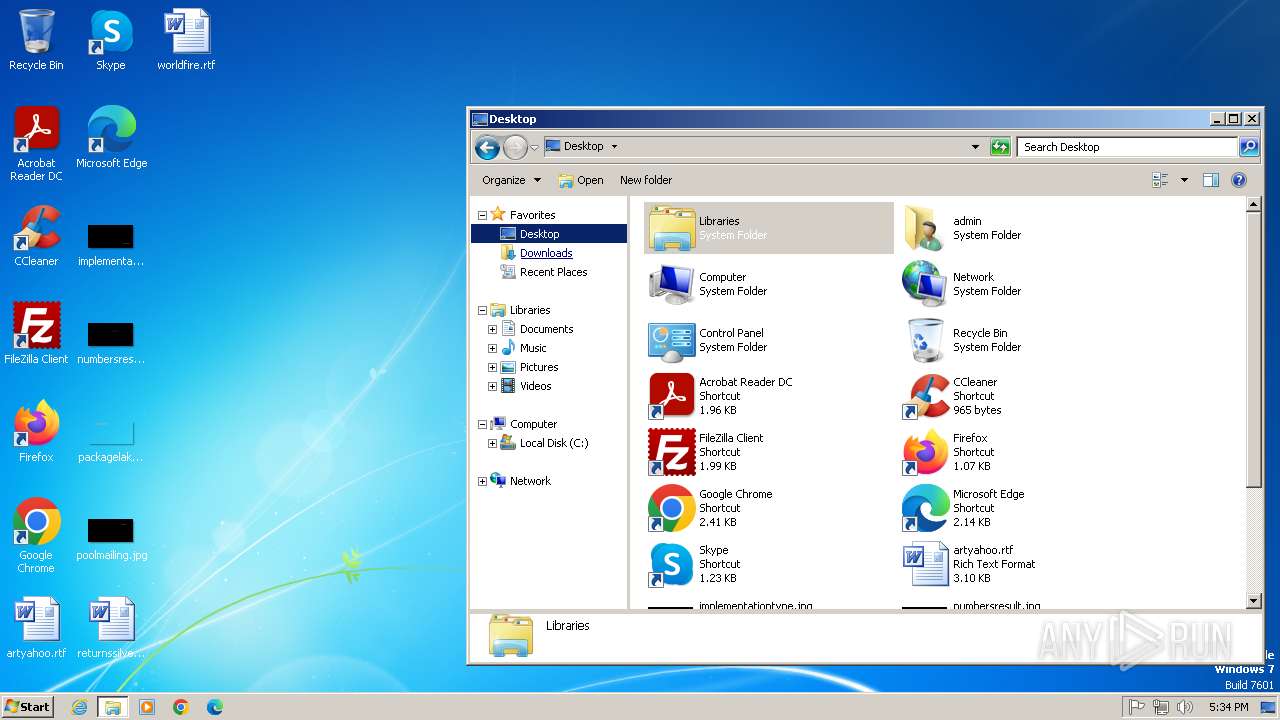Select Computer system folder in file list

[x=768, y=284]
